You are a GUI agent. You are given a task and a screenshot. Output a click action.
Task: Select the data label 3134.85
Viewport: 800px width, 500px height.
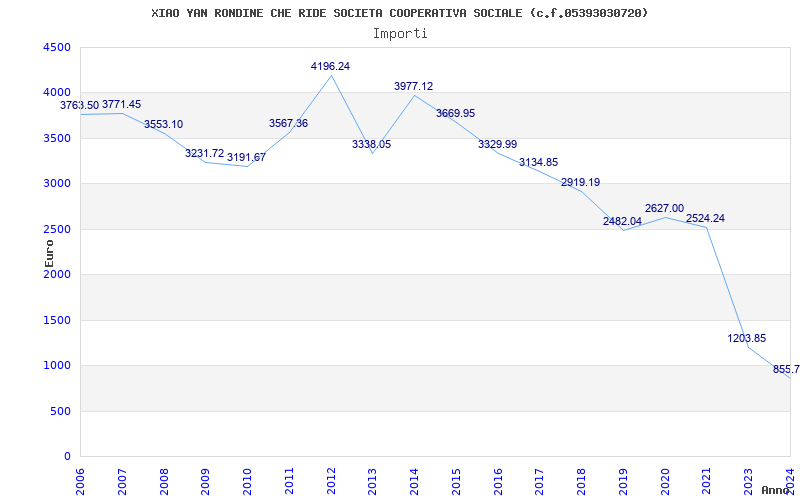(538, 163)
